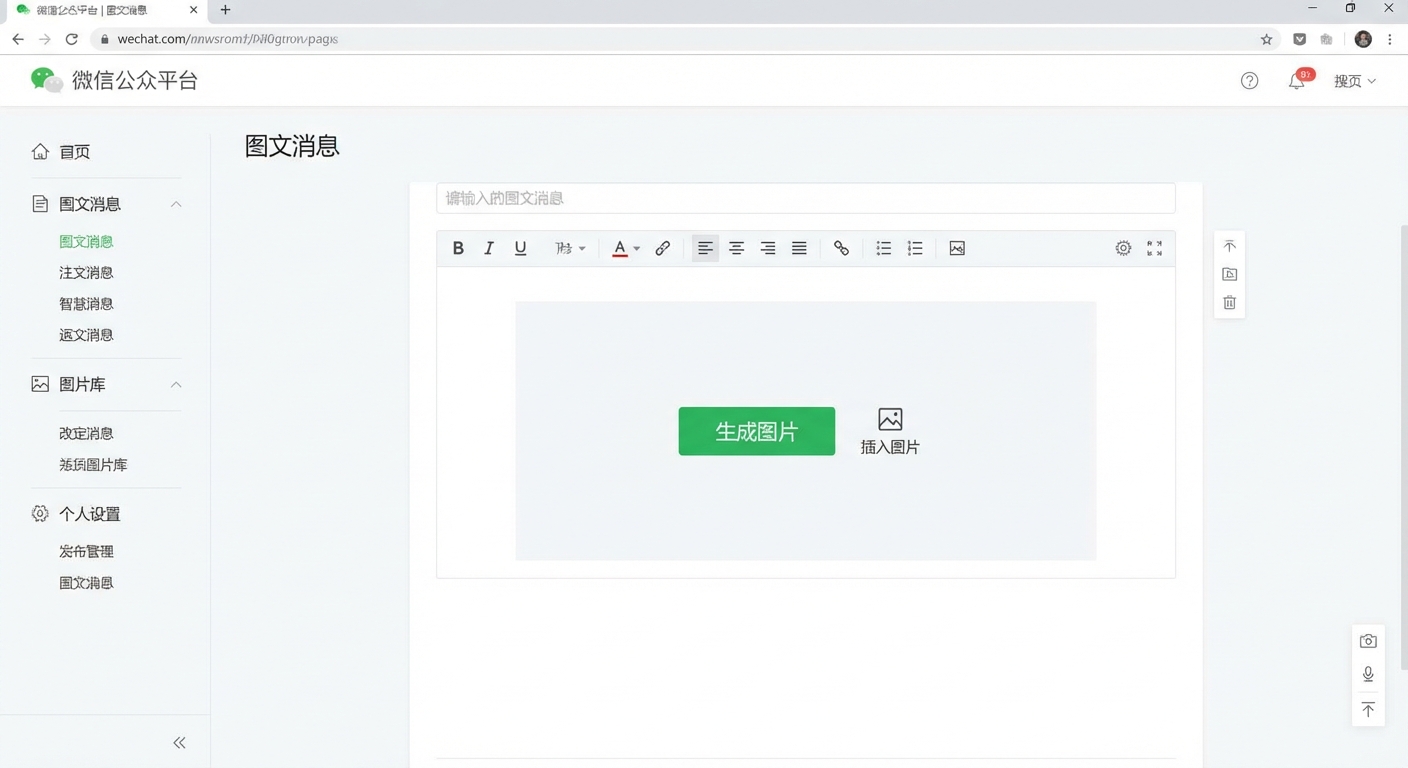Open 发布管理 under 个人设置

pos(86,551)
